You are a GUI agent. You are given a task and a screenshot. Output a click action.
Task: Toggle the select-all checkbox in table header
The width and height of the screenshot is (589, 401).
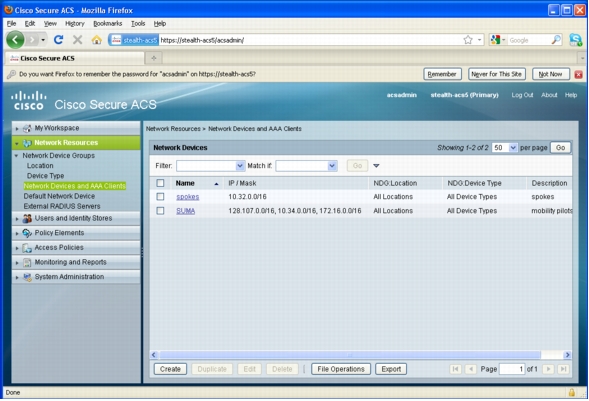click(x=160, y=183)
